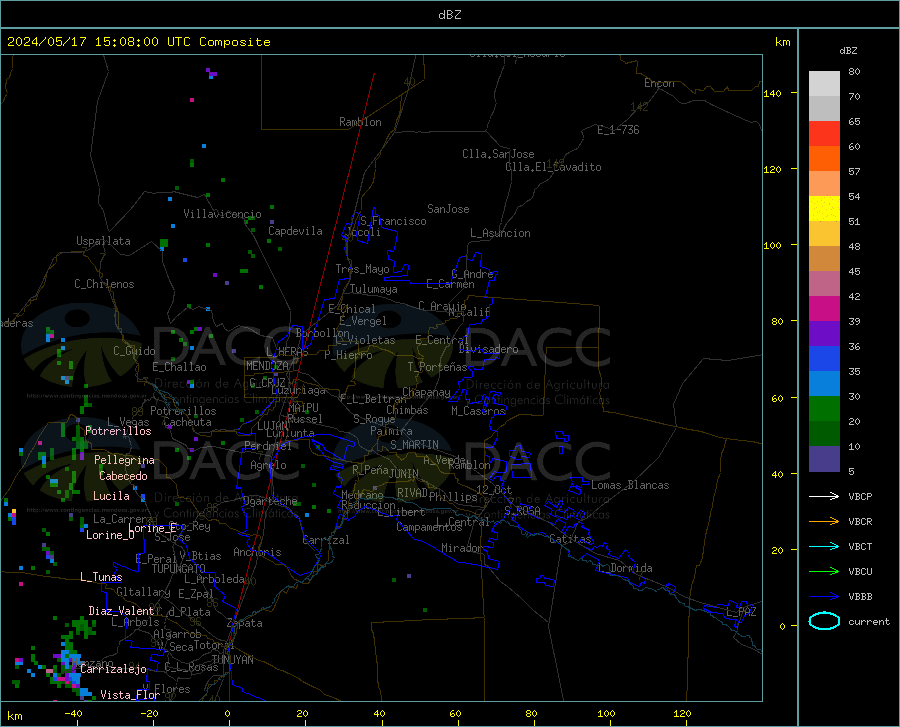
Task: Click the cyan 'current' ellipse icon
Action: [x=824, y=621]
